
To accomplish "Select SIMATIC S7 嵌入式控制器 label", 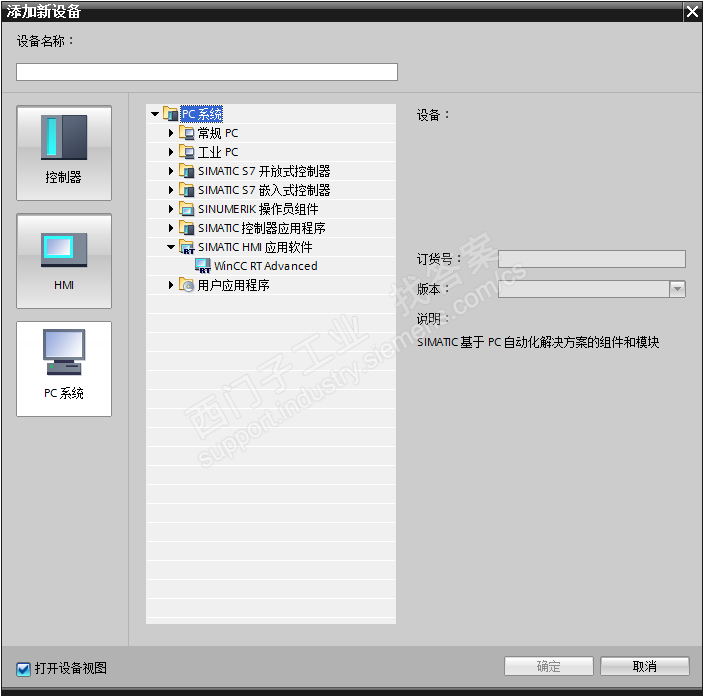I will click(264, 190).
